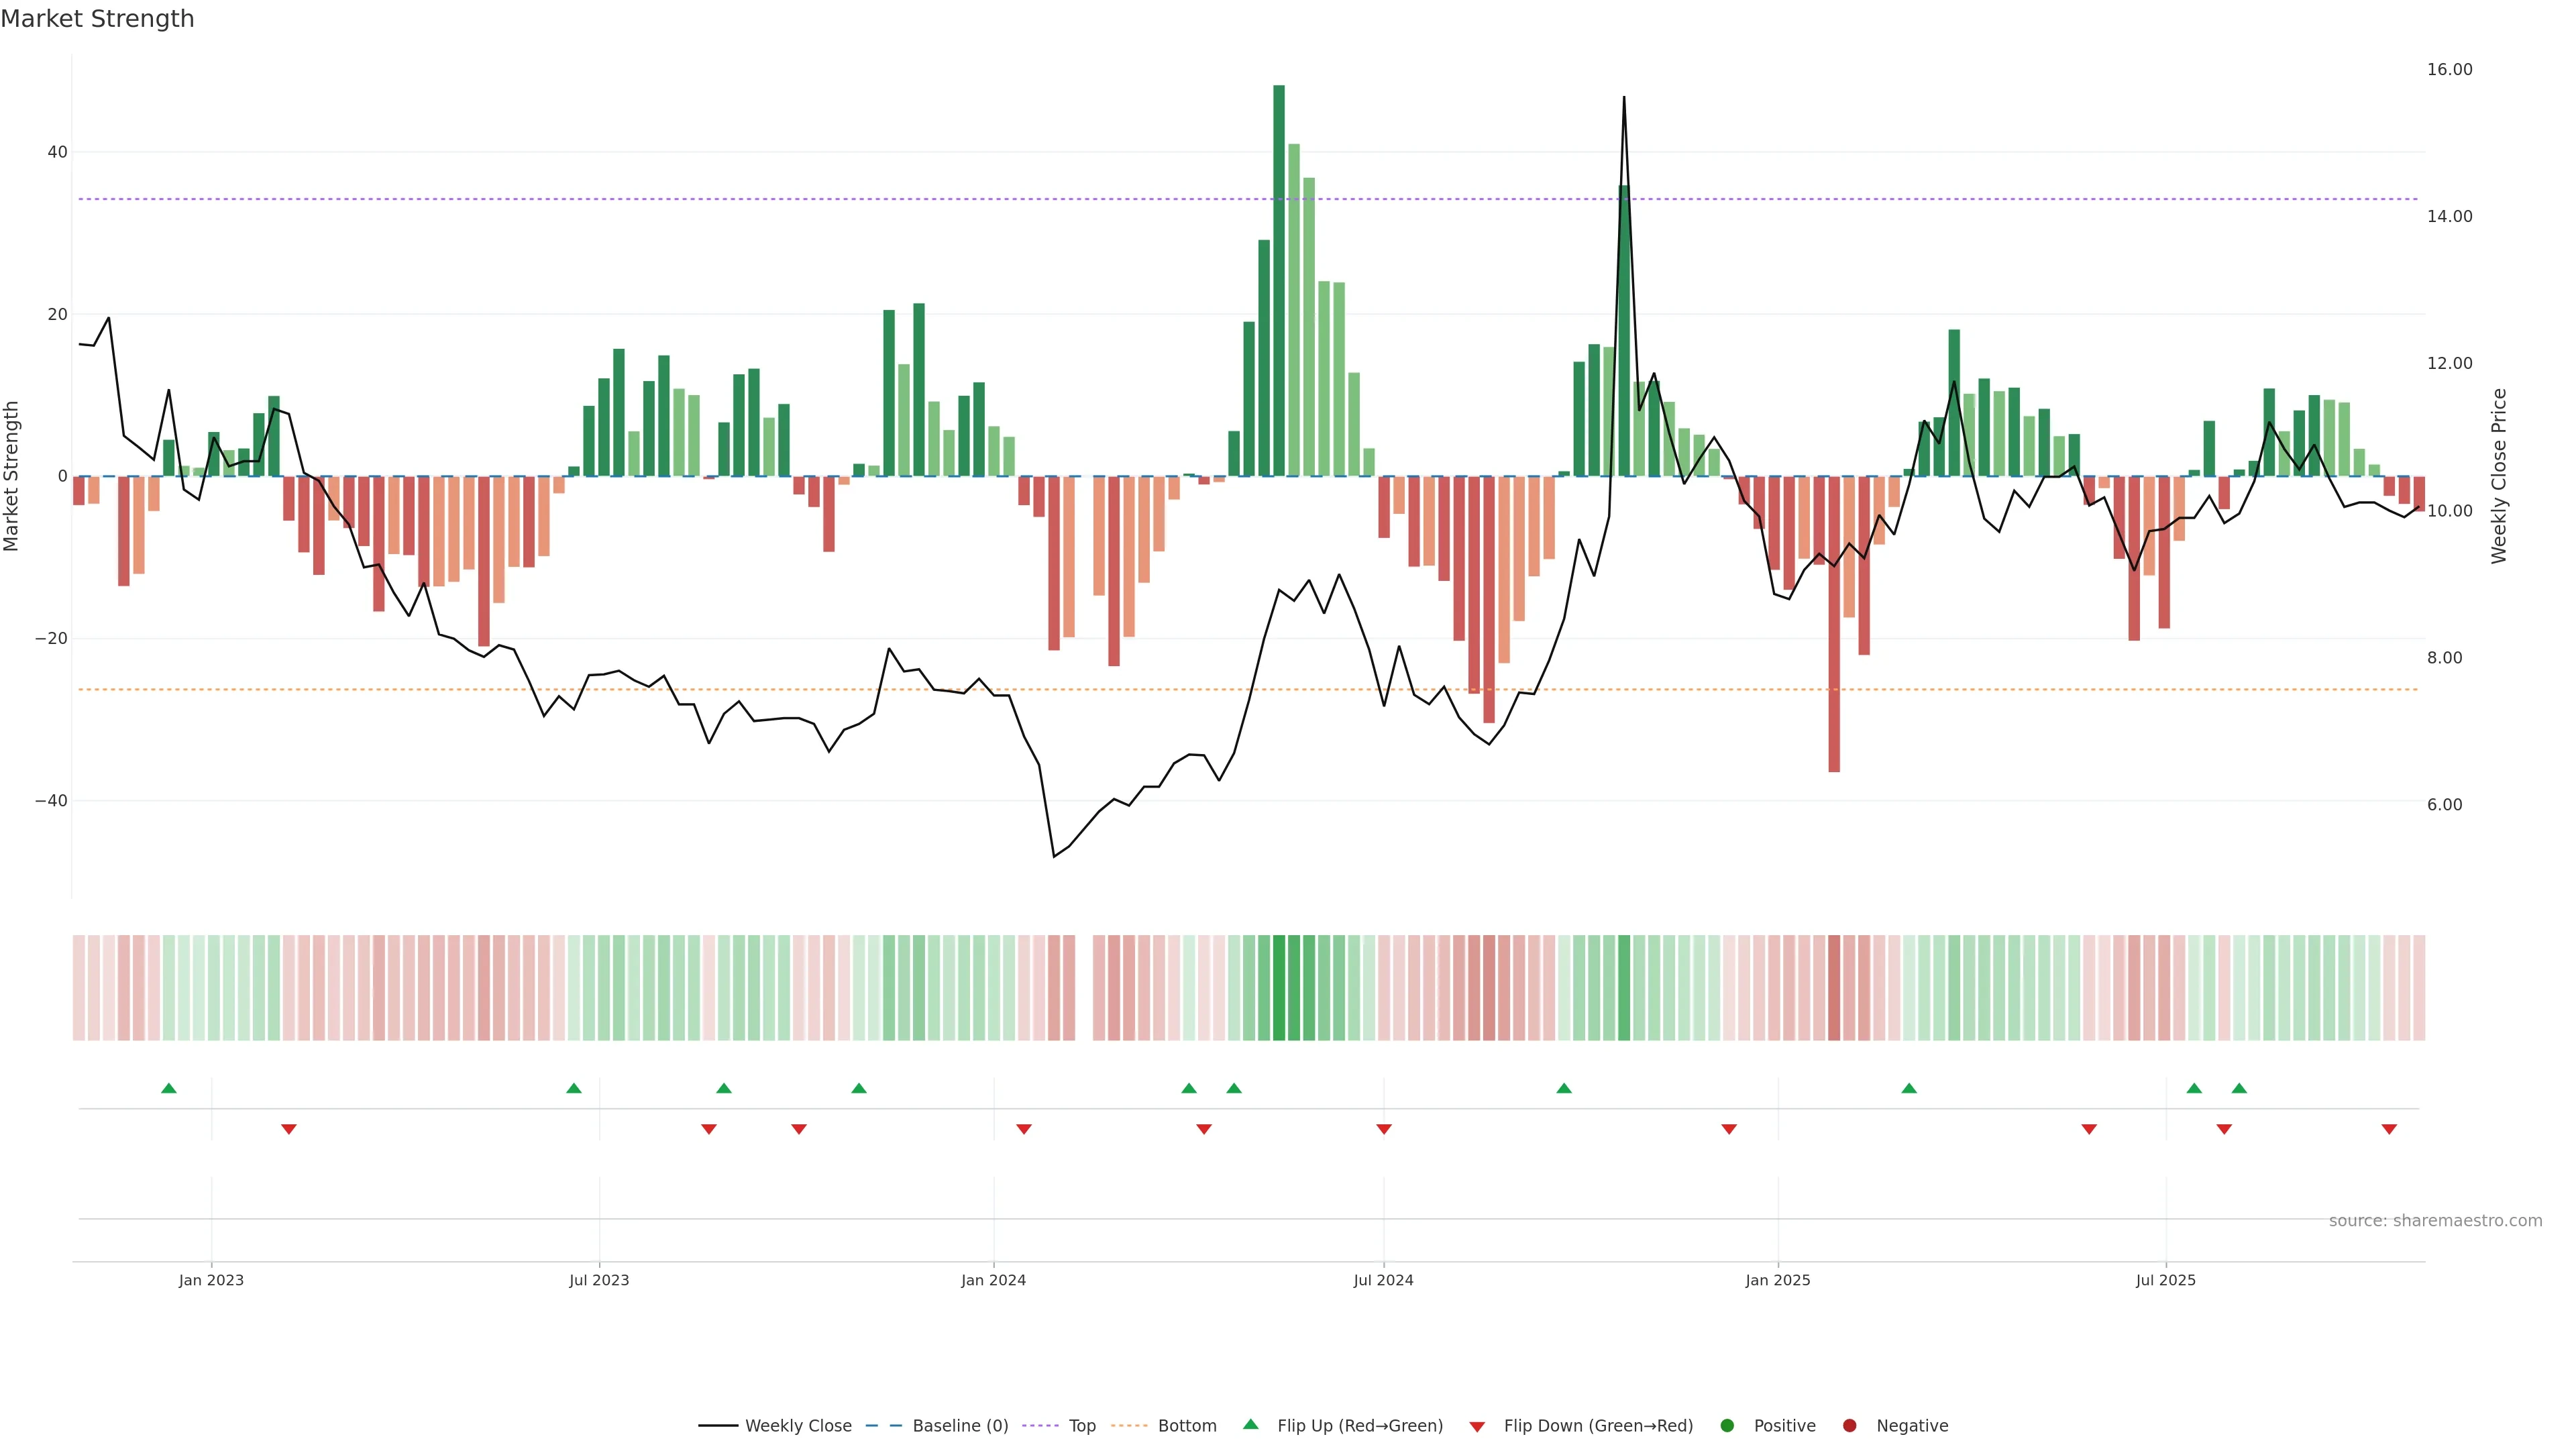Screen dimensions: 2576x1449
Task: Click the tallest green bar near 48
Action: tap(1279, 280)
